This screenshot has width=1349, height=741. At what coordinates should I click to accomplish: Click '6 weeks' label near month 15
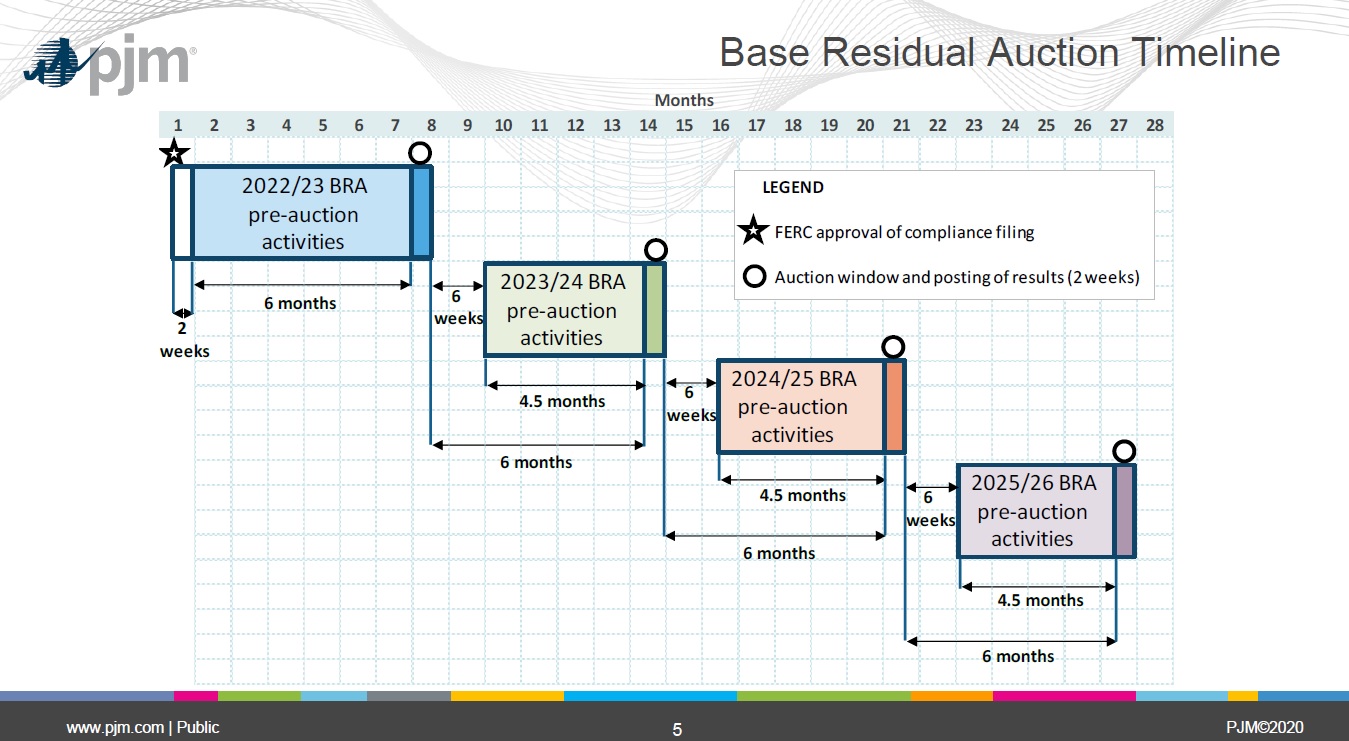(x=691, y=404)
